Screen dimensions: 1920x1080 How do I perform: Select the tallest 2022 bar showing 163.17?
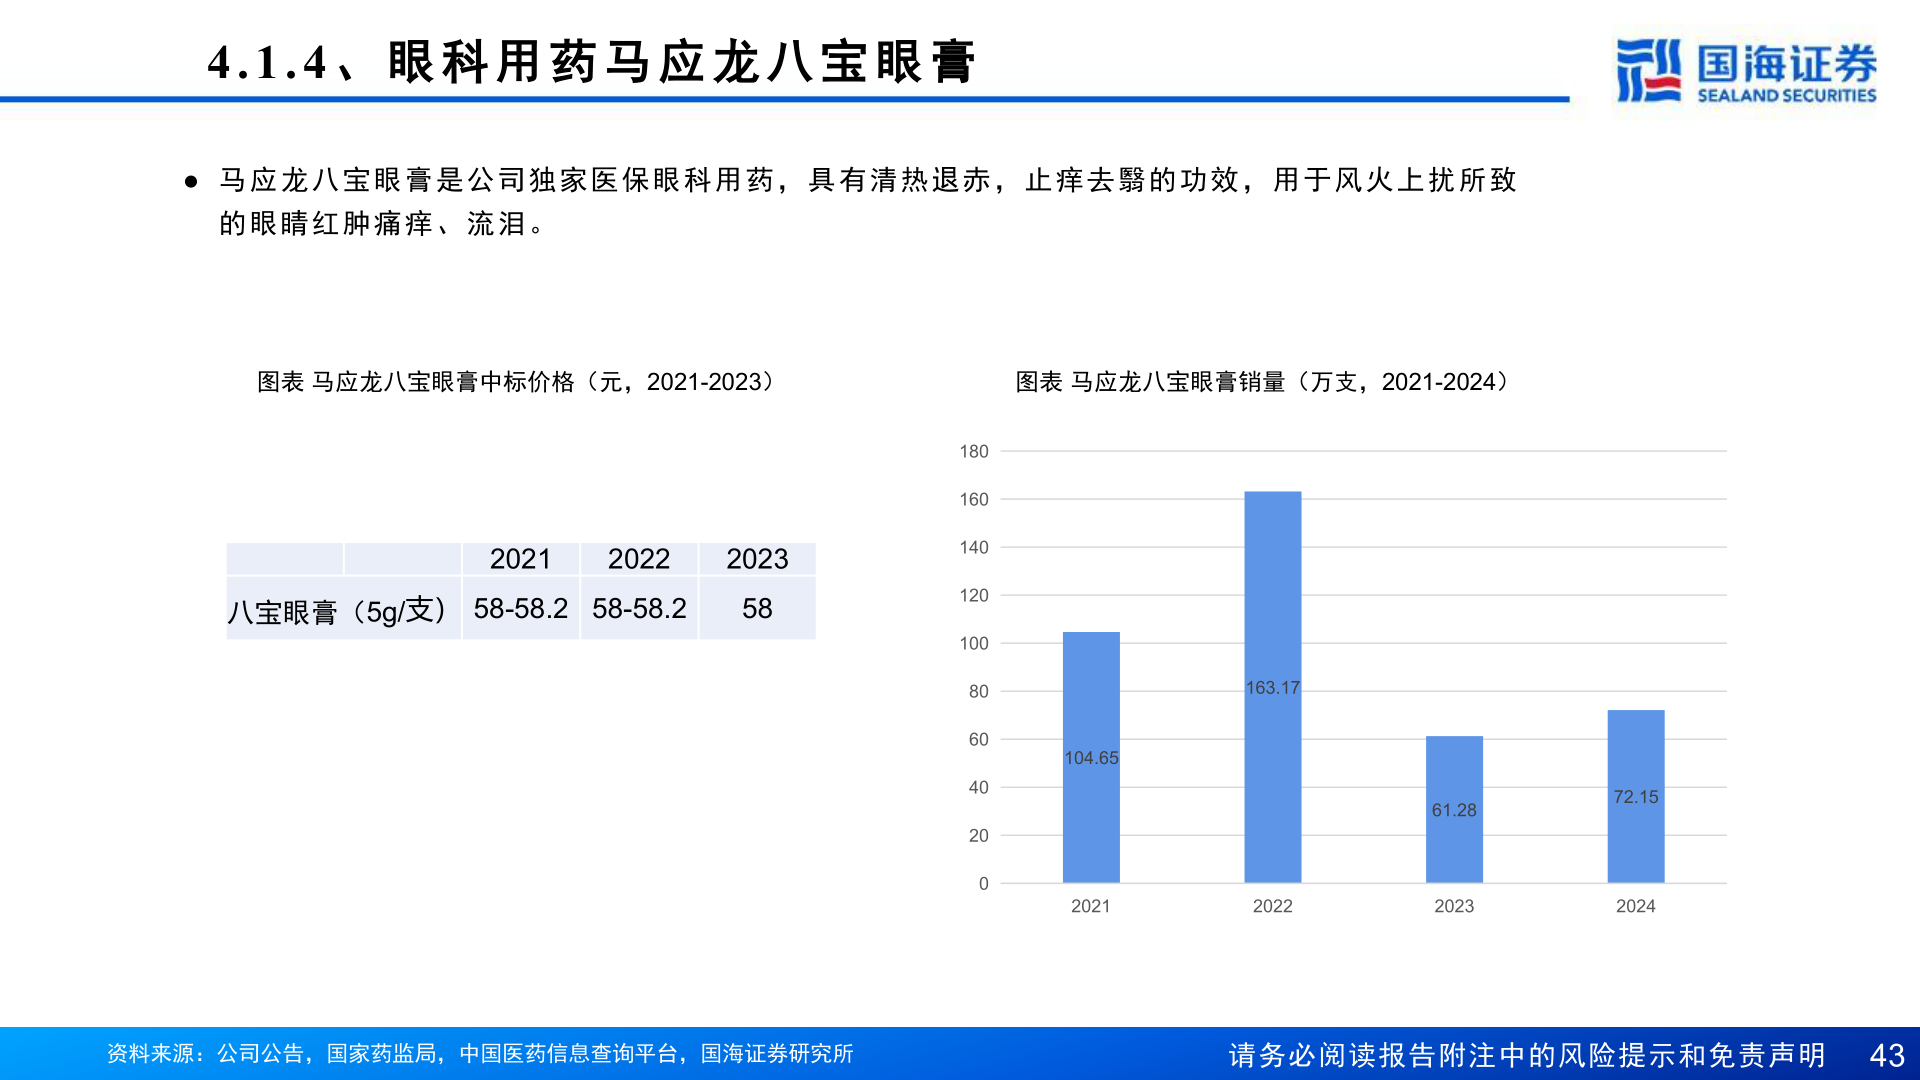coord(1272,687)
